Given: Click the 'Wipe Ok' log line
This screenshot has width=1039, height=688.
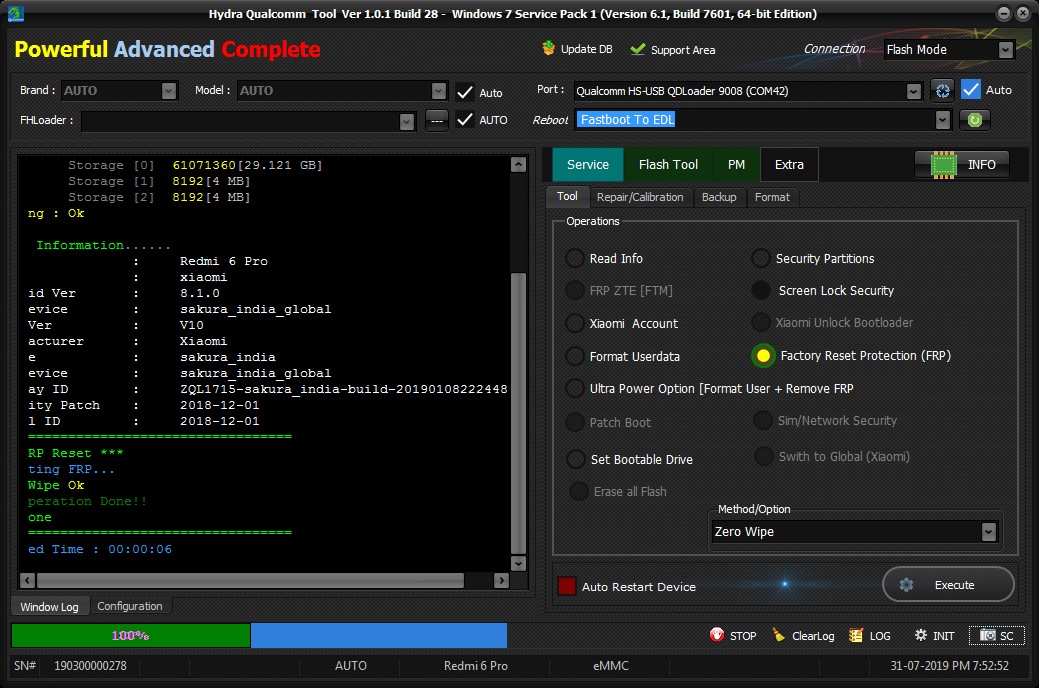Looking at the screenshot, I should point(56,485).
